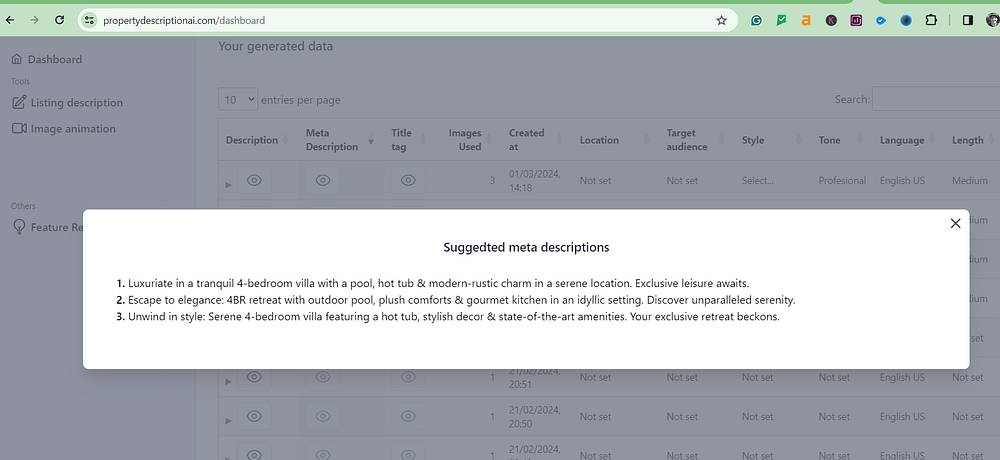Expand the first table row triangle

(228, 185)
